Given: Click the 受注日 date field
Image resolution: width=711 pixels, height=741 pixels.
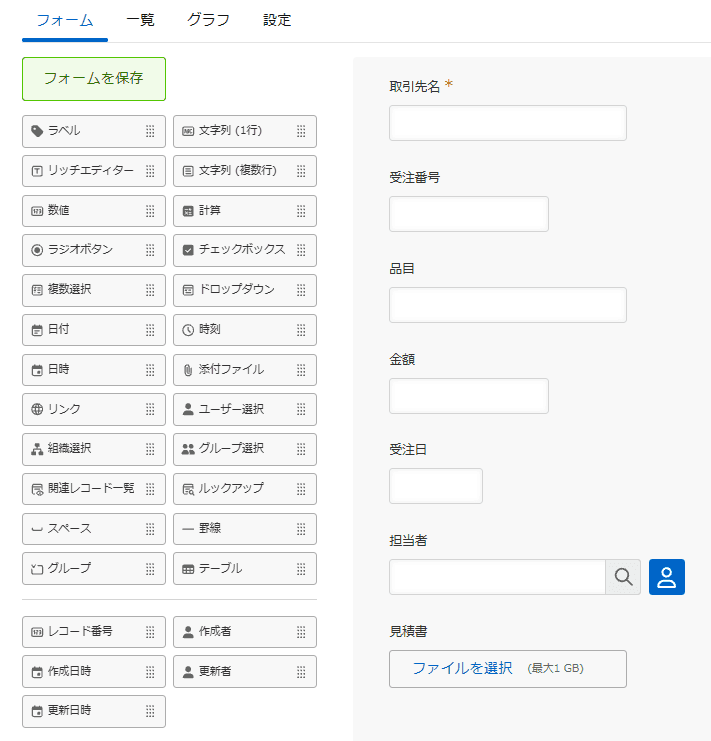Looking at the screenshot, I should click(x=436, y=486).
